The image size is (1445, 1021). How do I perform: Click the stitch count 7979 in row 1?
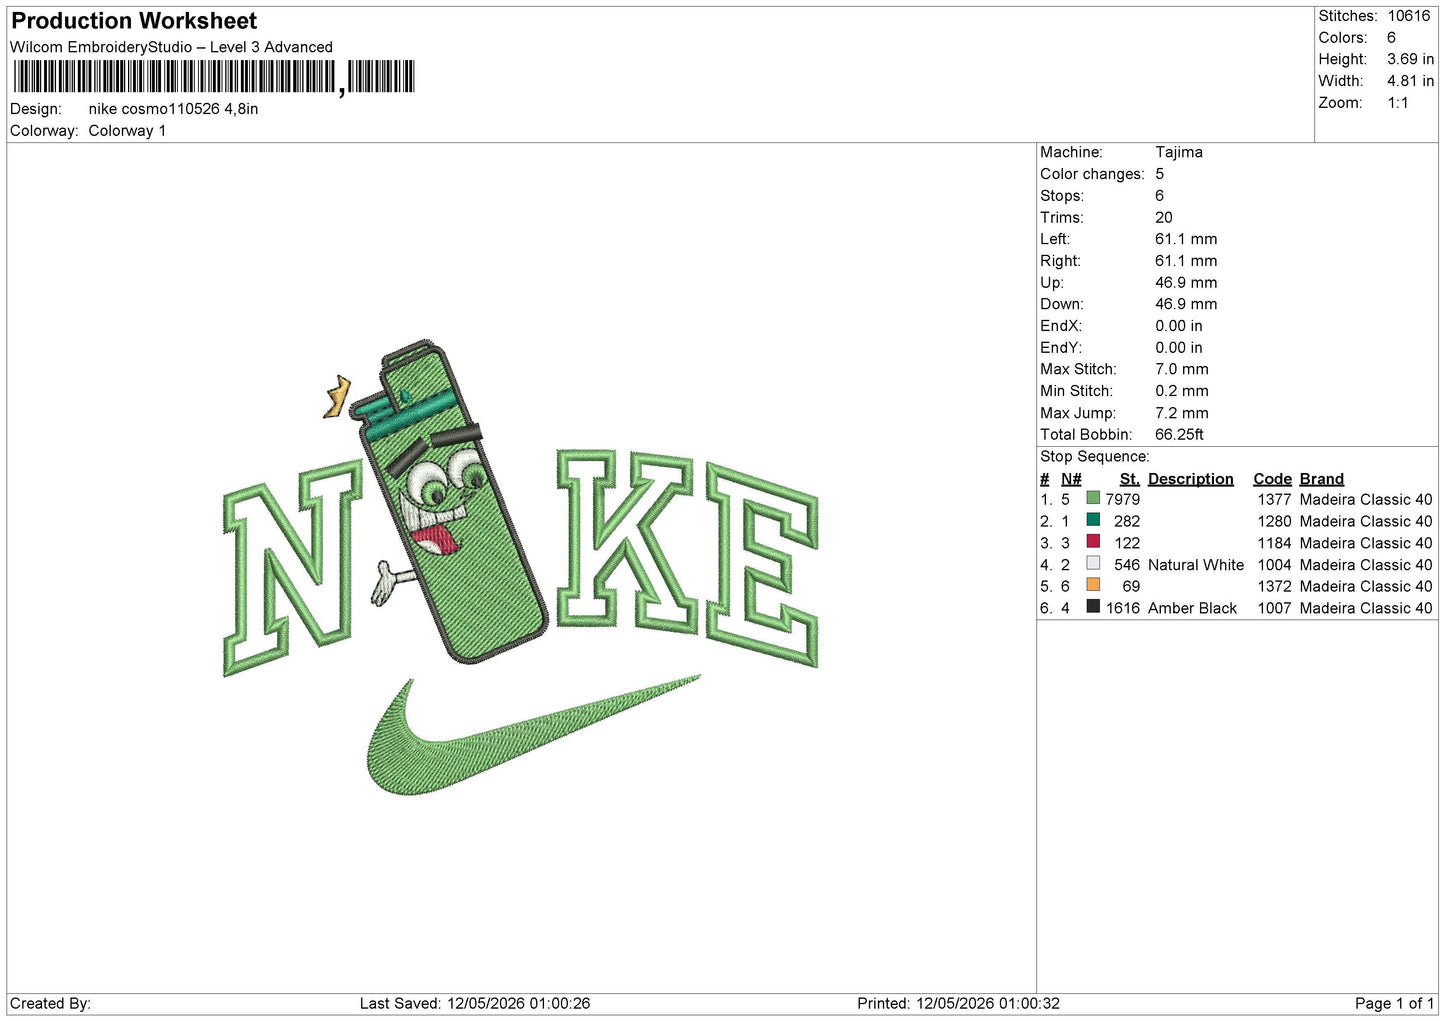click(x=1122, y=499)
